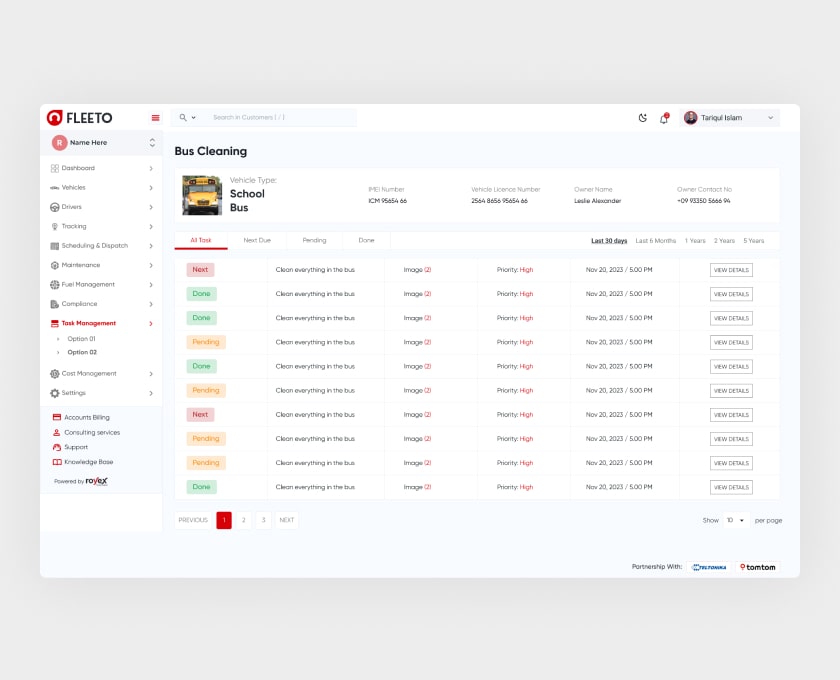840x680 pixels.
Task: Click the Knowledge Base book icon
Action: tap(57, 462)
